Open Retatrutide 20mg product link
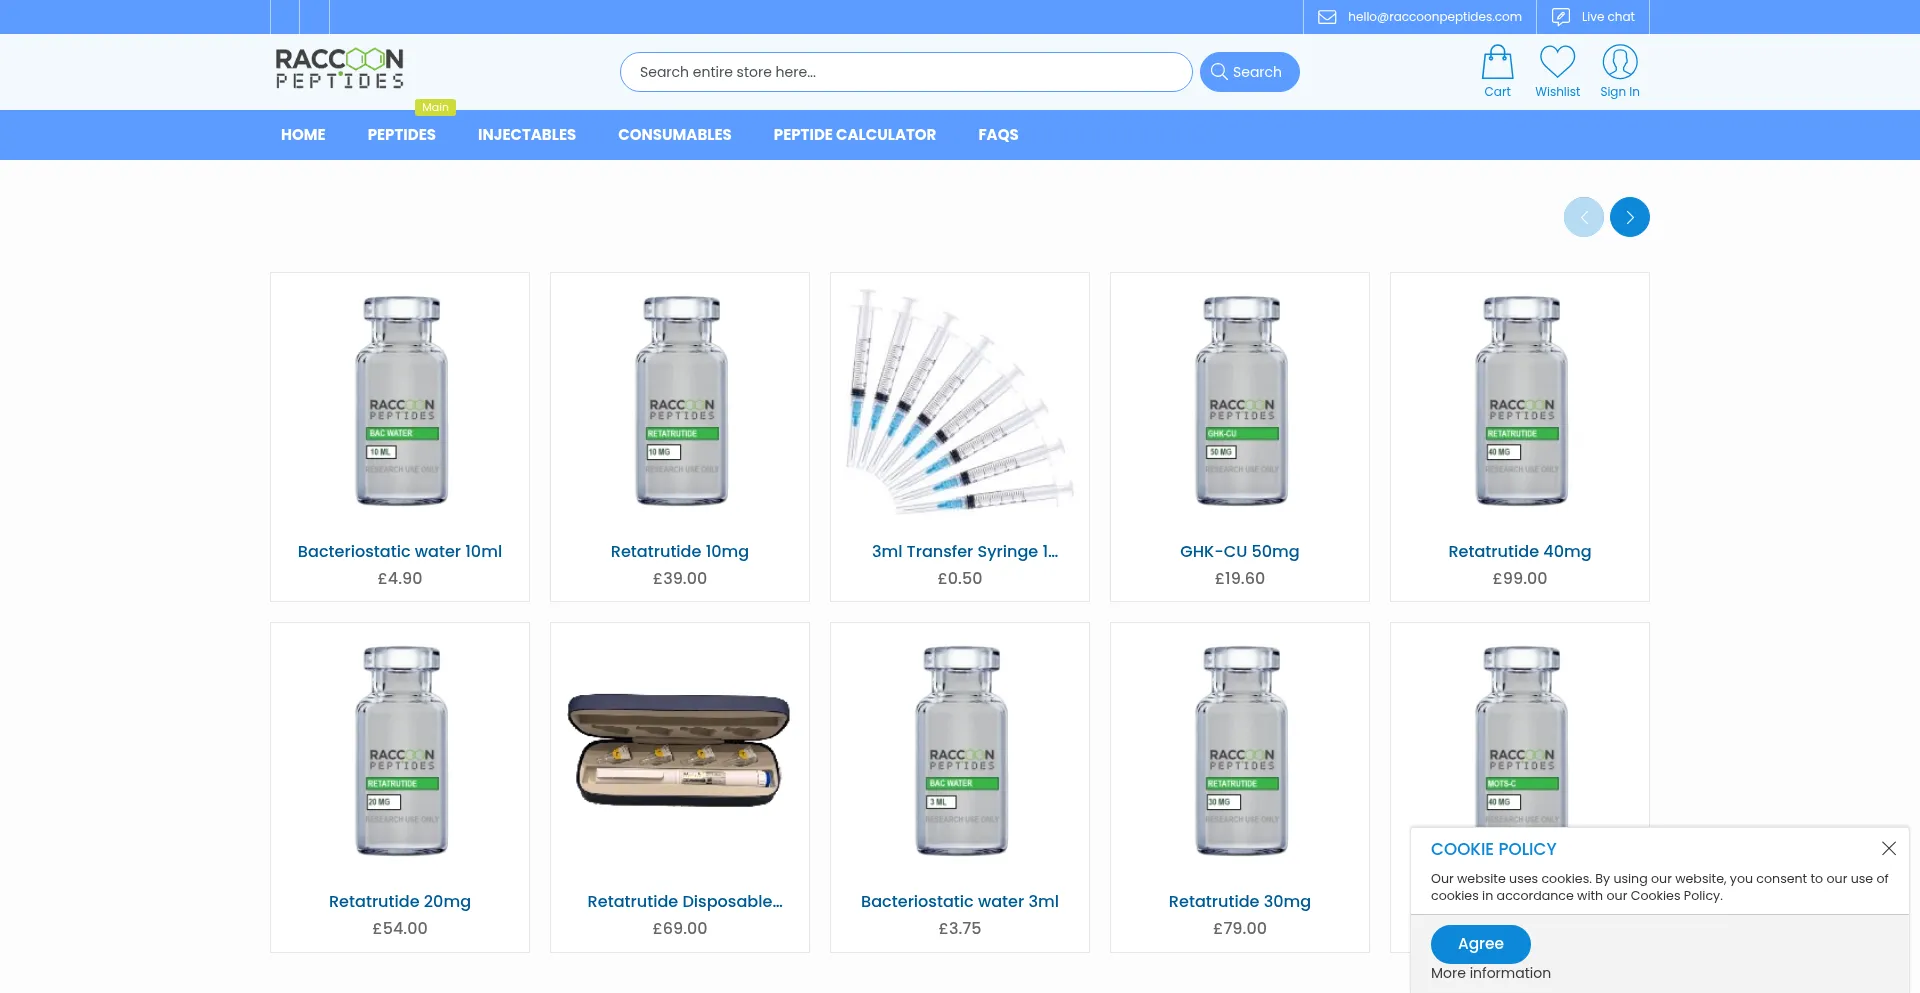 pyautogui.click(x=400, y=901)
